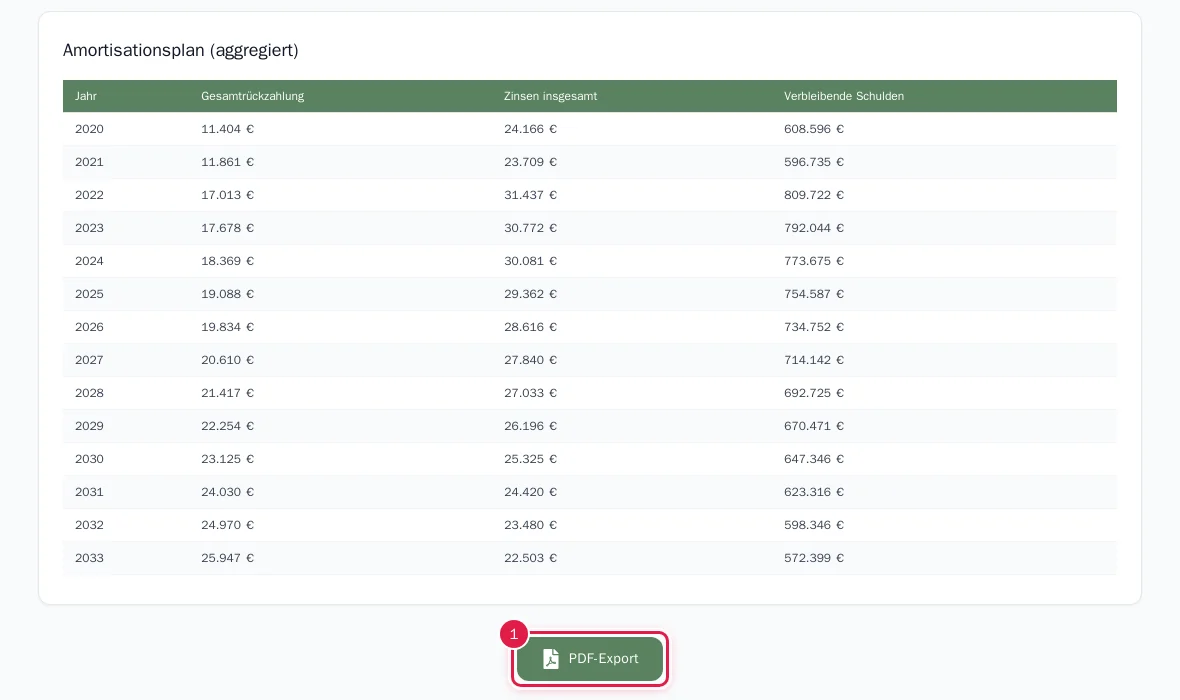
Task: Select year cell 2031
Action: click(90, 492)
